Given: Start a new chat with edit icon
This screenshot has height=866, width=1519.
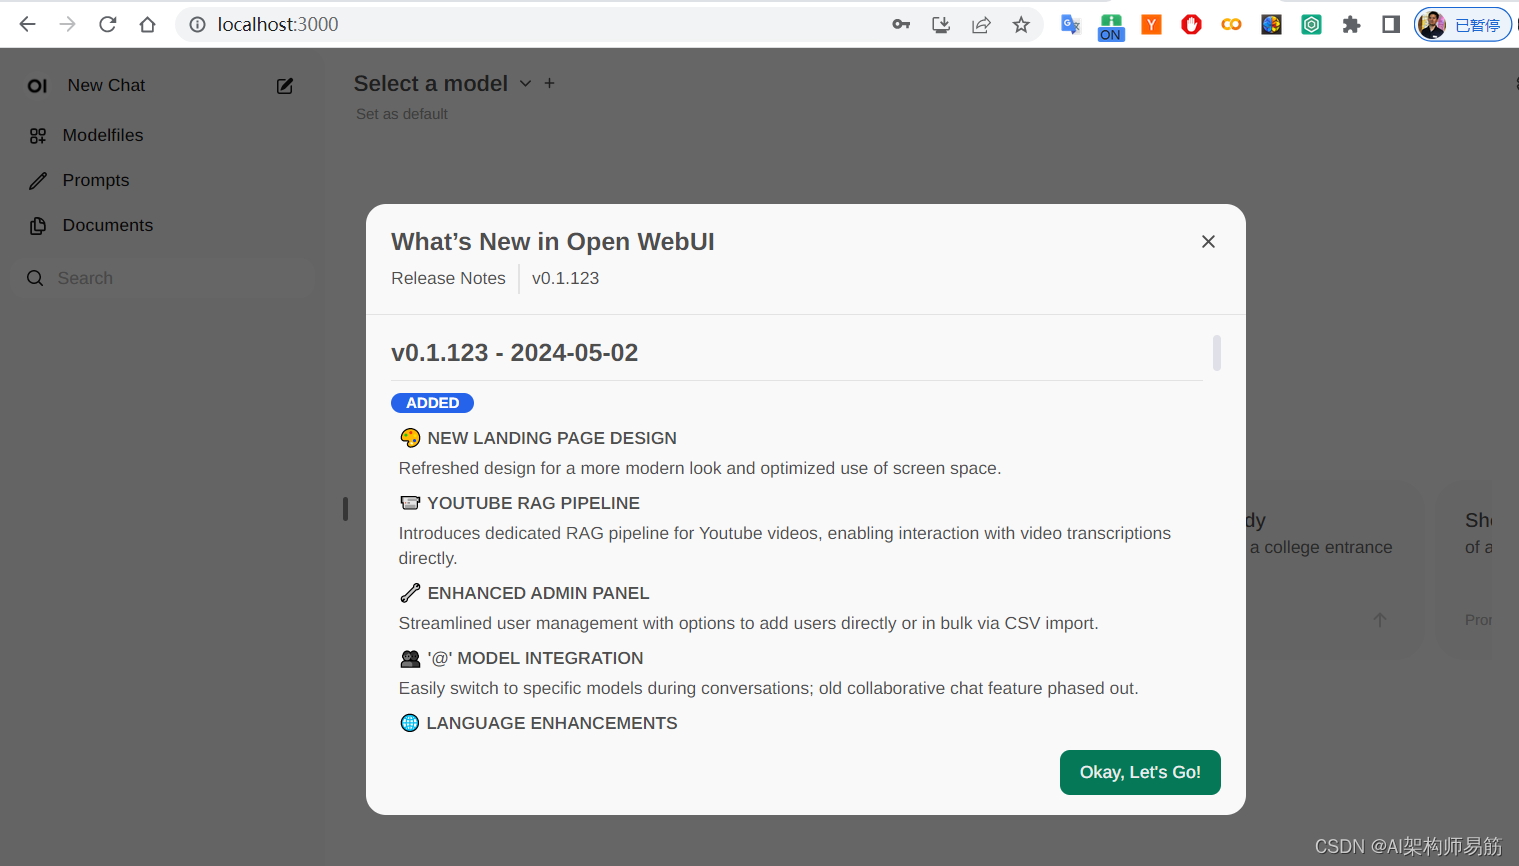Looking at the screenshot, I should (285, 86).
